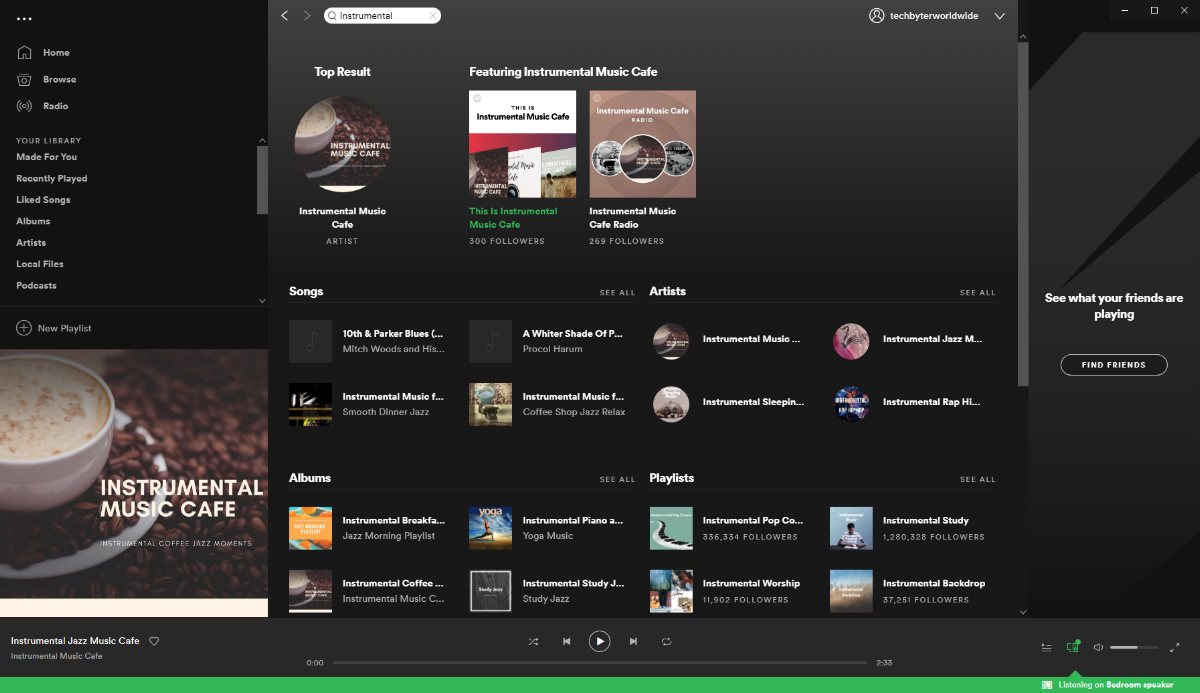Open Instrumental Backdrop playlist

click(907, 591)
